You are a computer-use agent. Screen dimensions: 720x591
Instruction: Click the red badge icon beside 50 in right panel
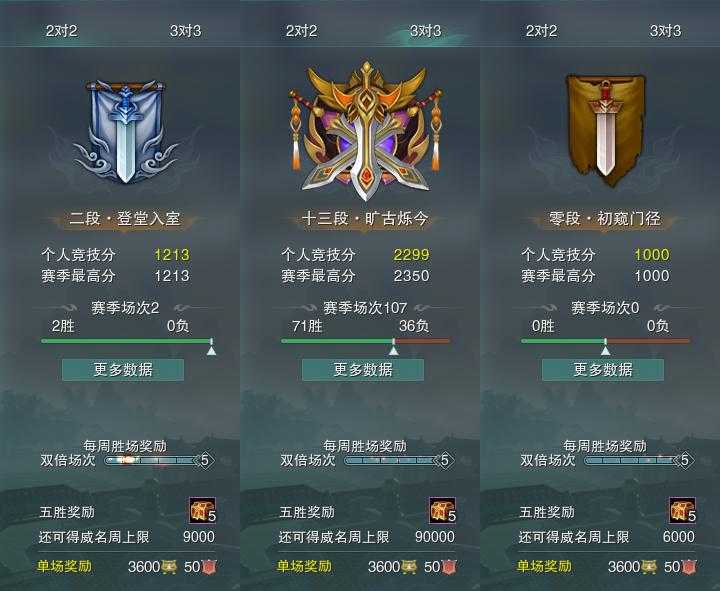click(689, 567)
